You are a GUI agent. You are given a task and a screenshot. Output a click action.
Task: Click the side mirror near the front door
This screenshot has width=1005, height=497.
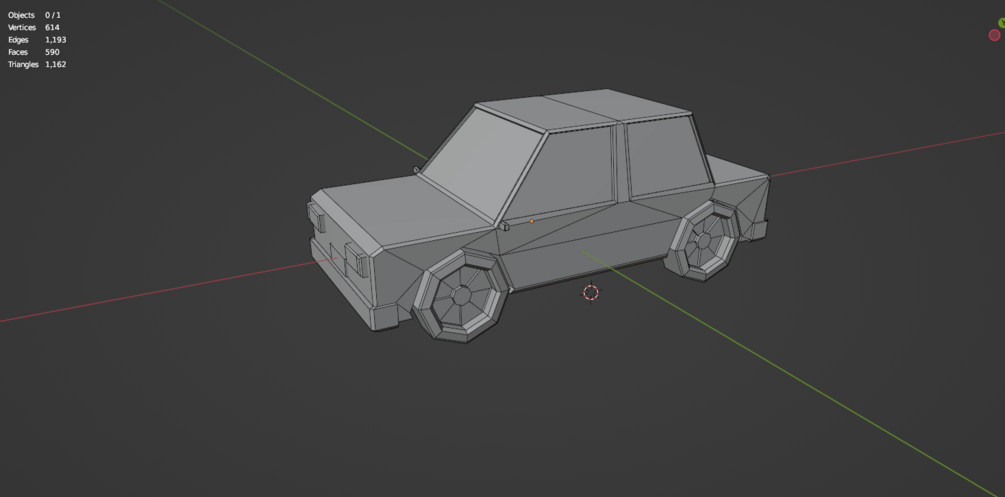504,226
